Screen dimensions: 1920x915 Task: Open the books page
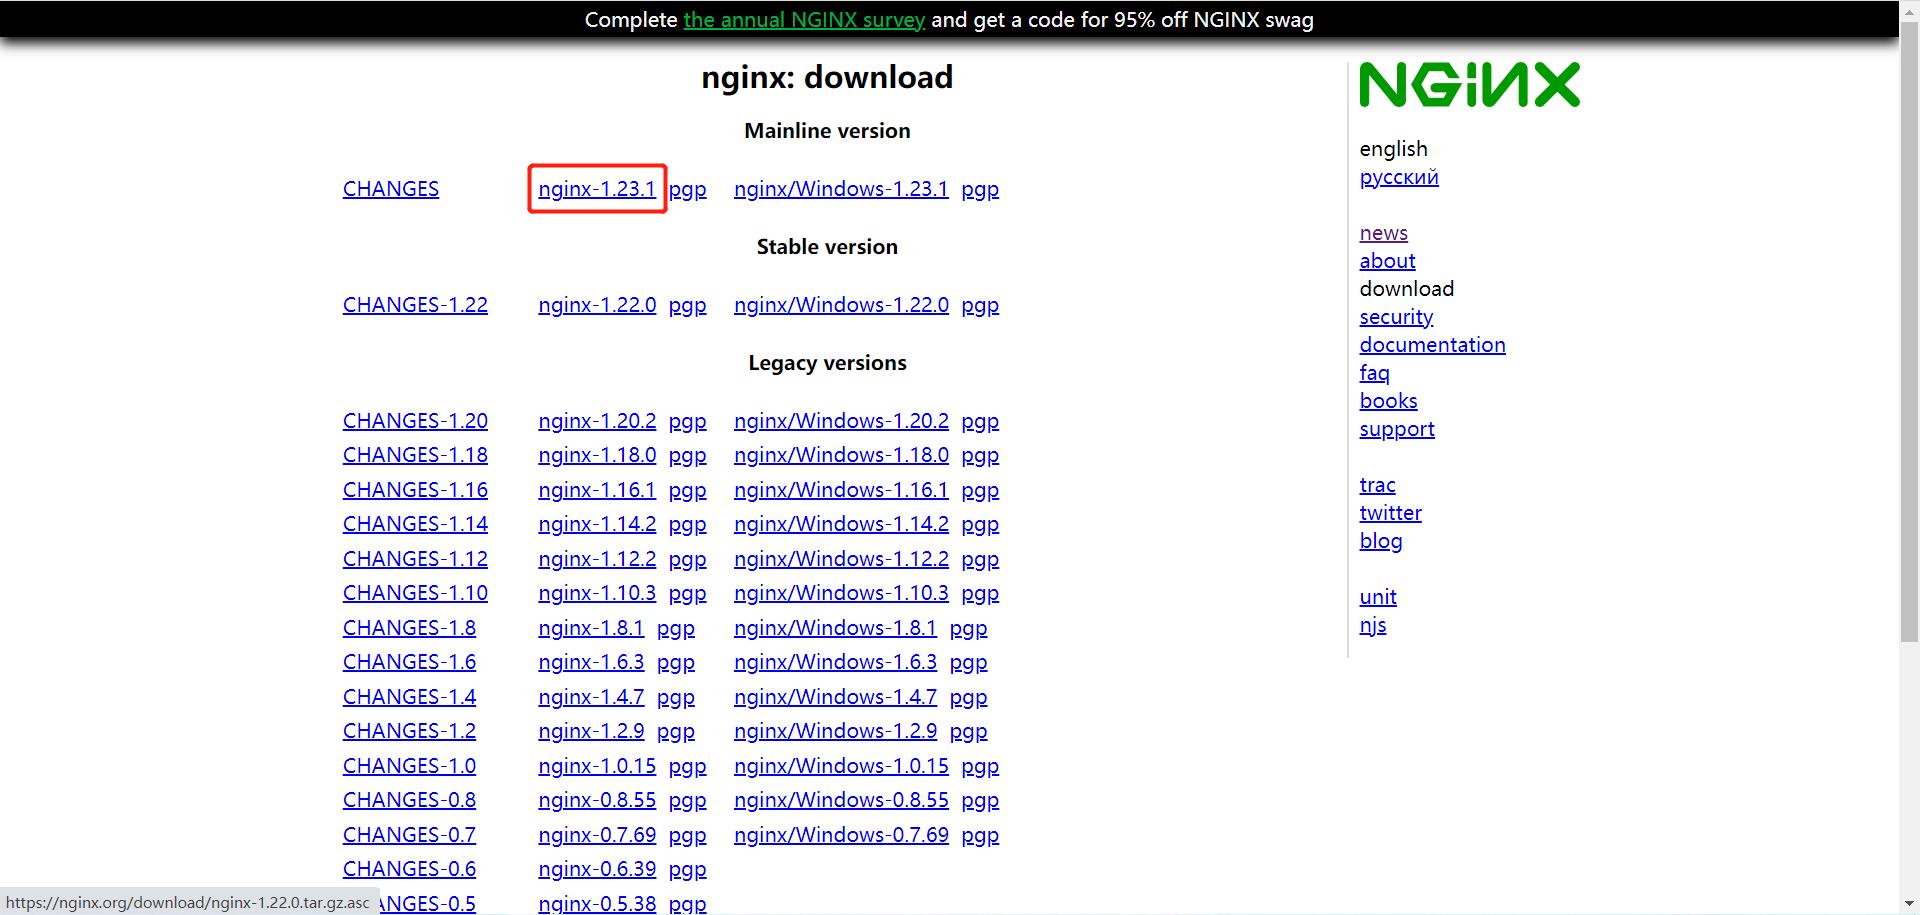1388,401
